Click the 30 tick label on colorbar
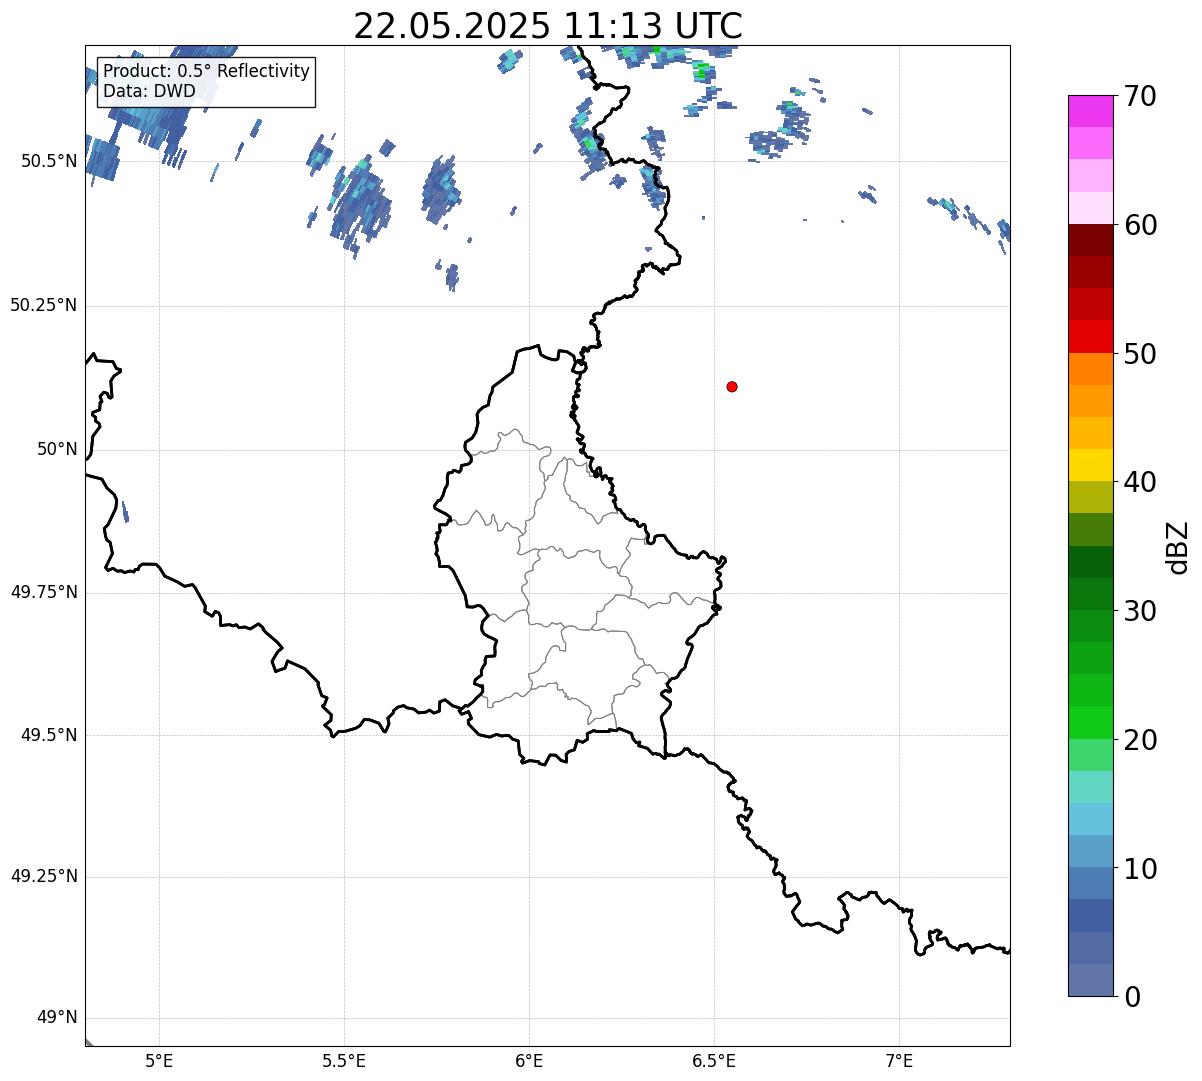 coord(1140,611)
